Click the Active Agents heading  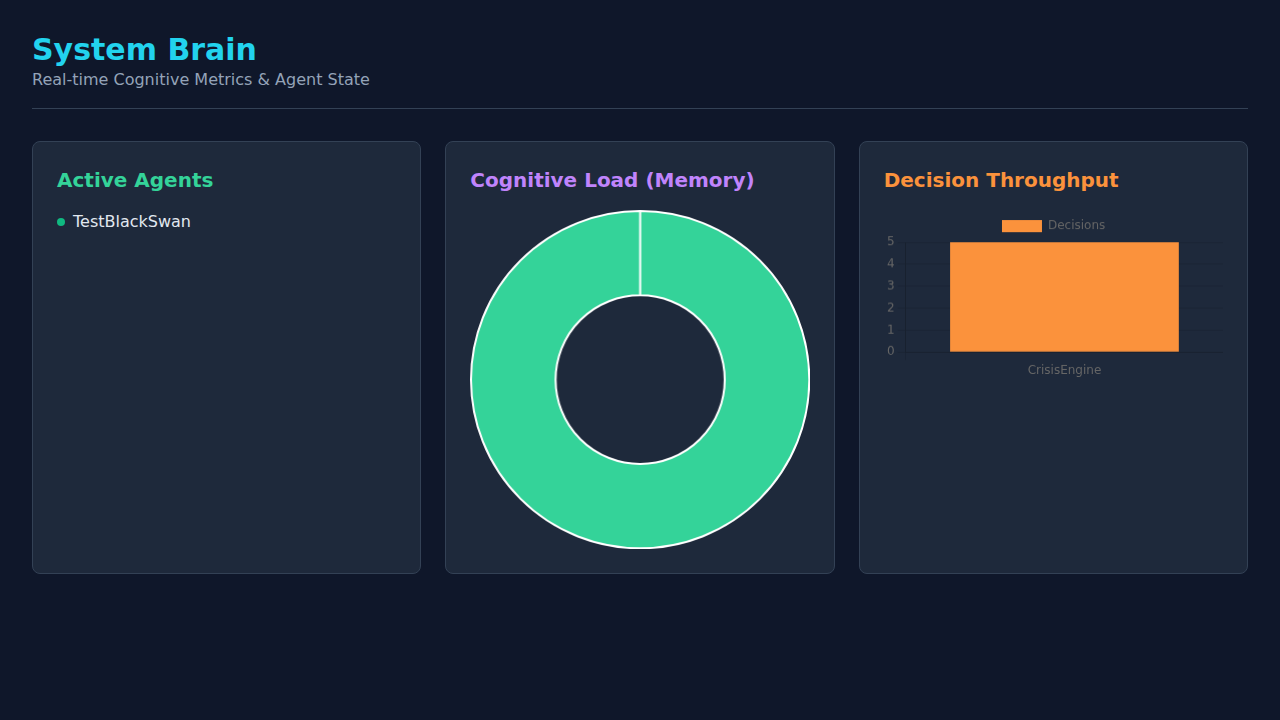tap(135, 181)
